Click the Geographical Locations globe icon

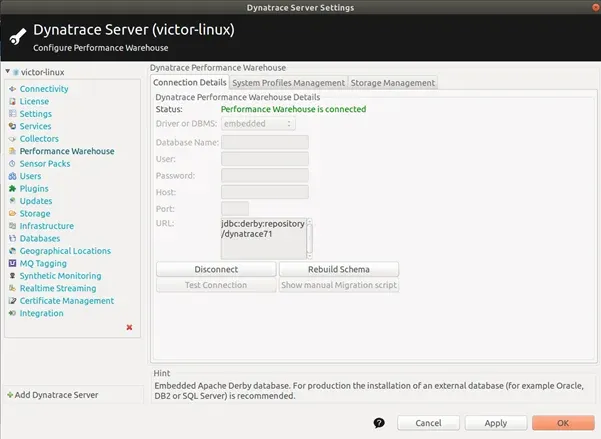tap(13, 251)
